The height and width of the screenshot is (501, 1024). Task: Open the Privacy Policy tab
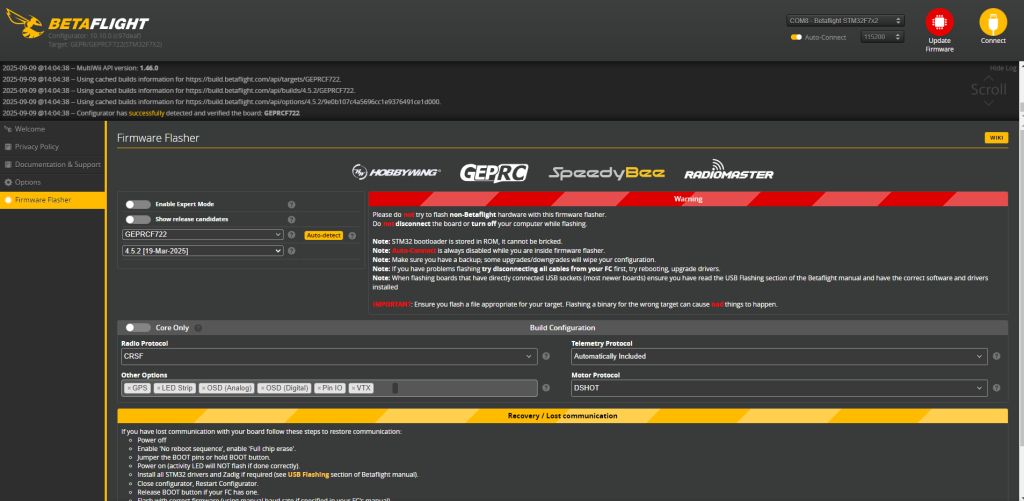(53, 147)
